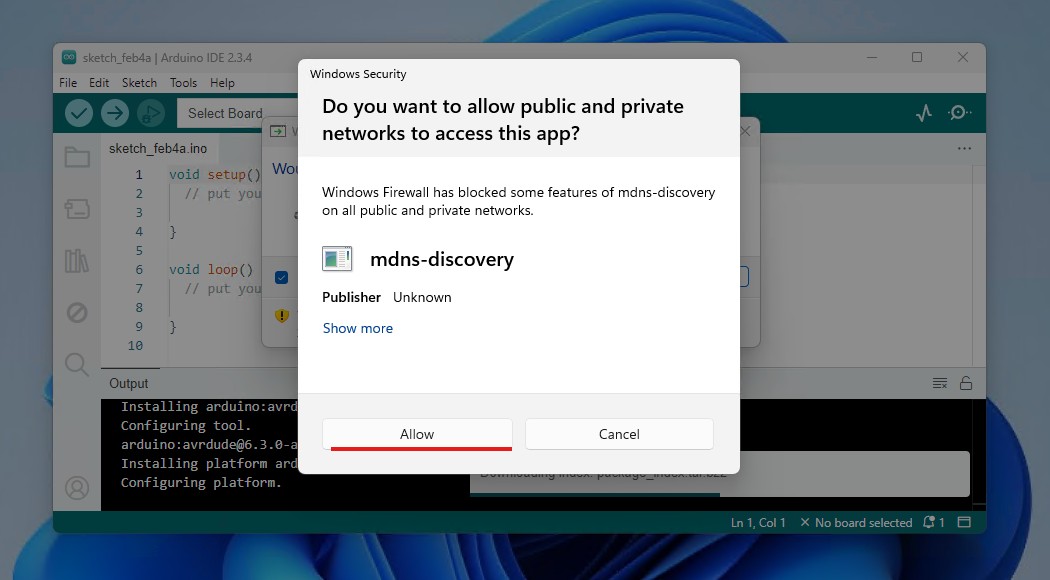Open the Serial Plotter
Viewport: 1050px width, 580px height.
point(924,113)
